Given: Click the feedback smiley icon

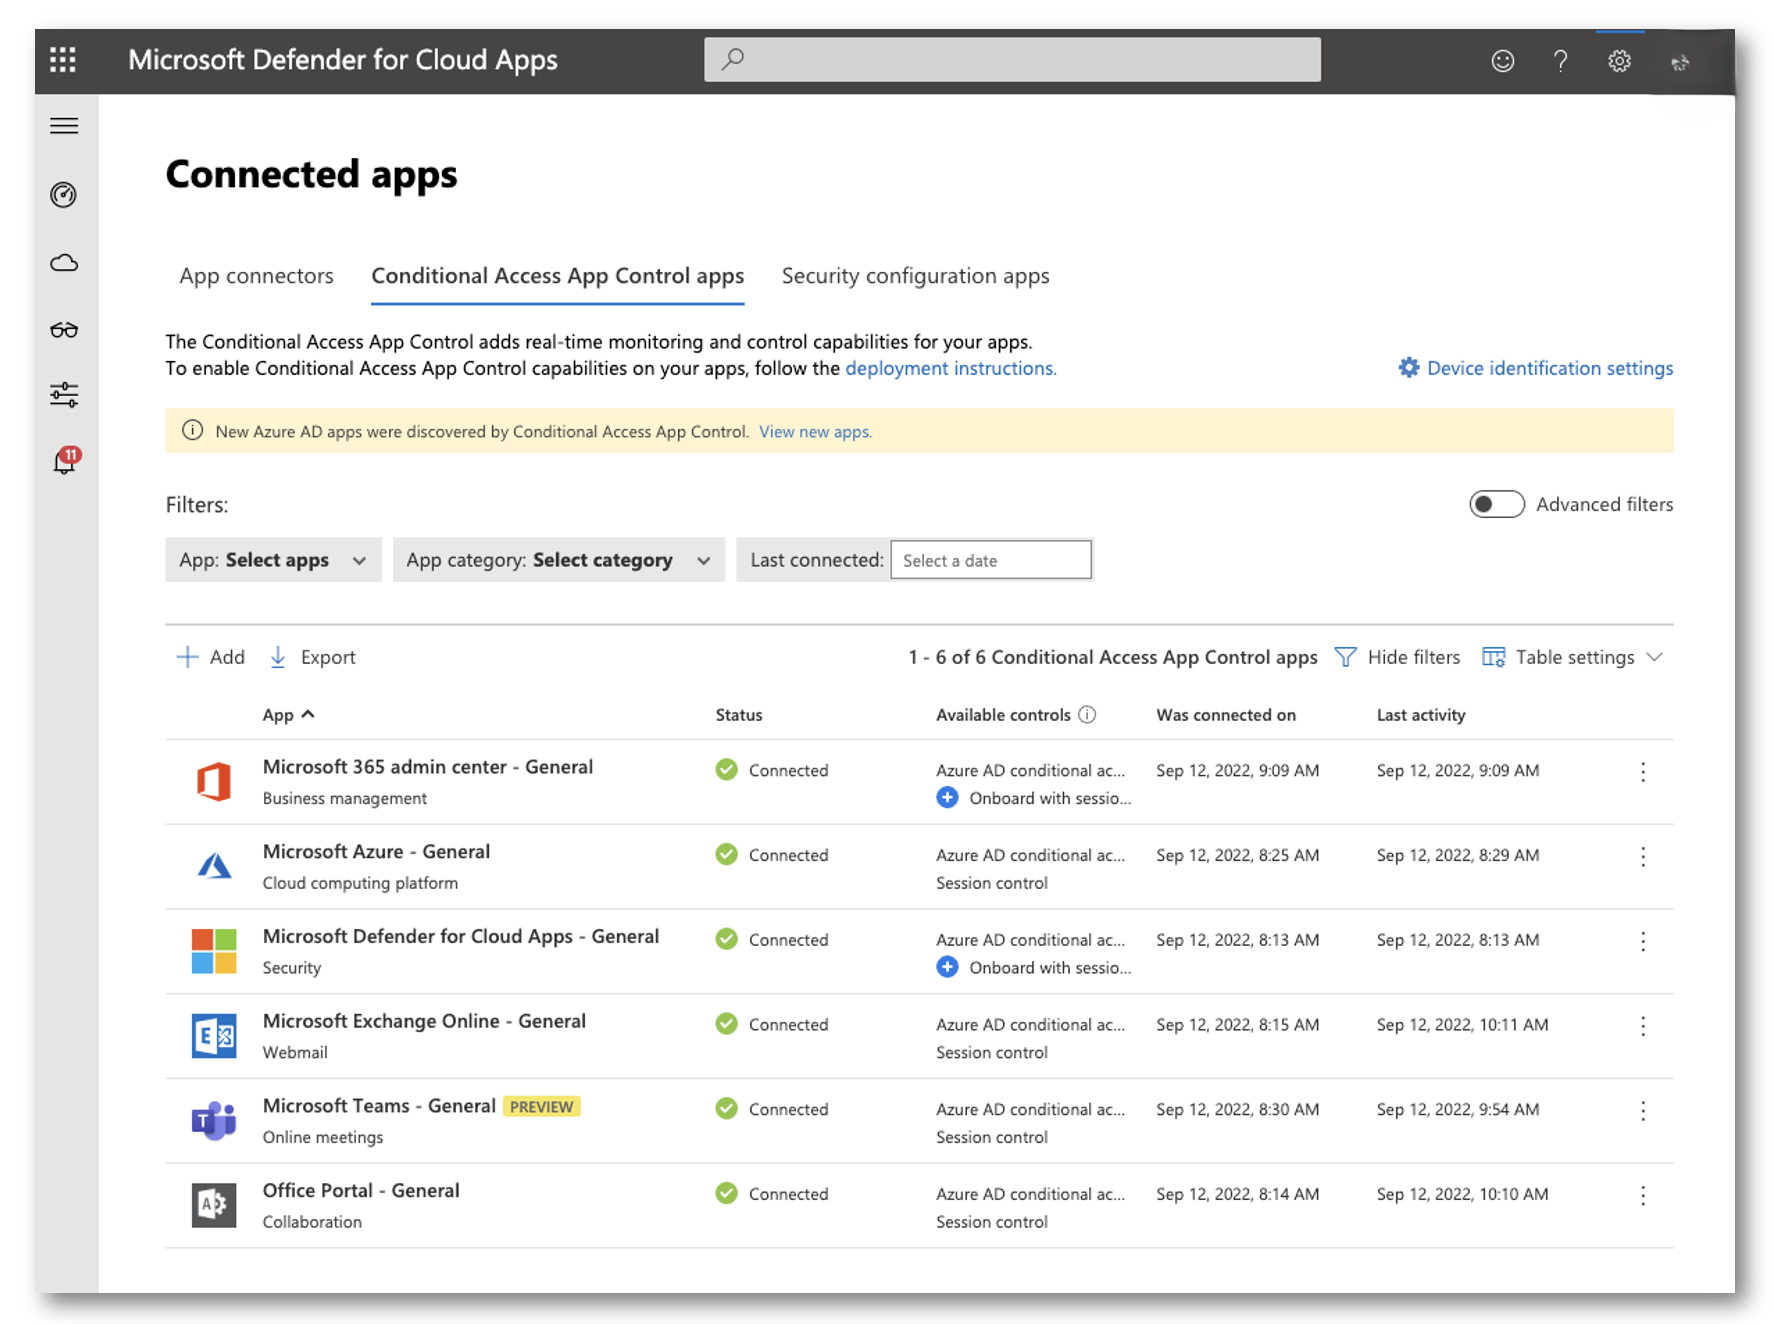Looking at the screenshot, I should pyautogui.click(x=1502, y=61).
